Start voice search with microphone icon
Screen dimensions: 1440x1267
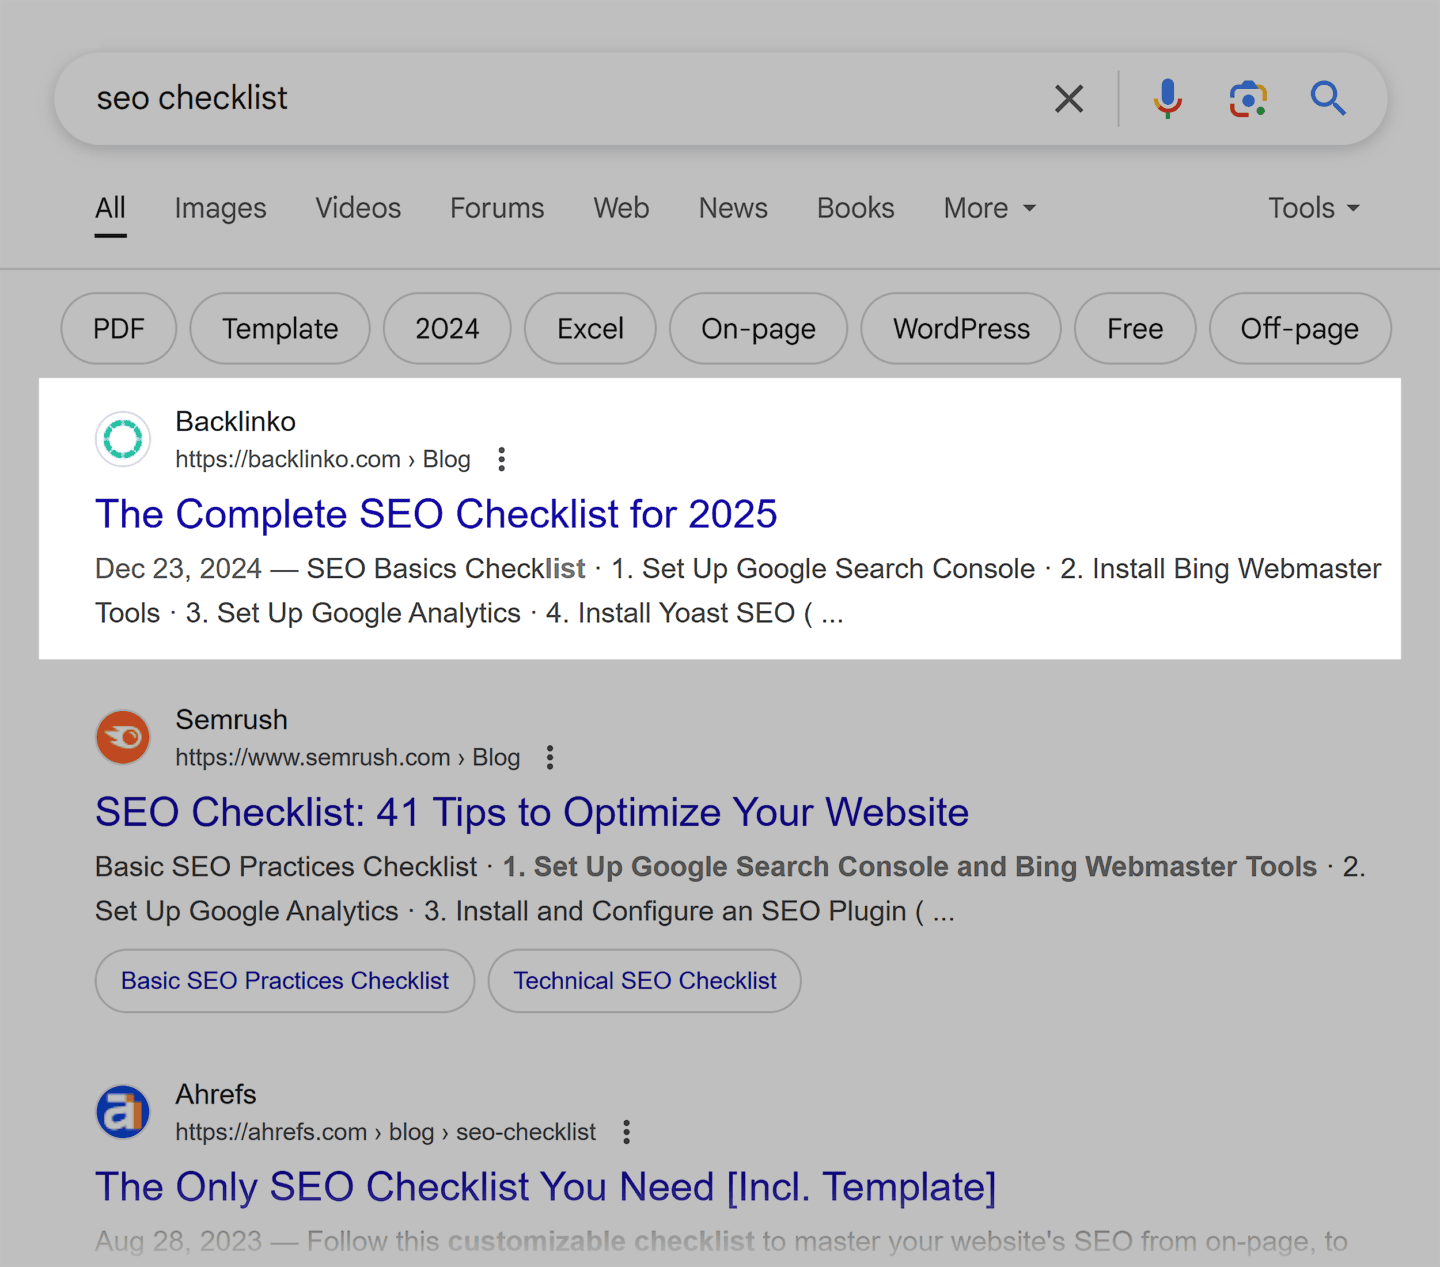tap(1167, 99)
